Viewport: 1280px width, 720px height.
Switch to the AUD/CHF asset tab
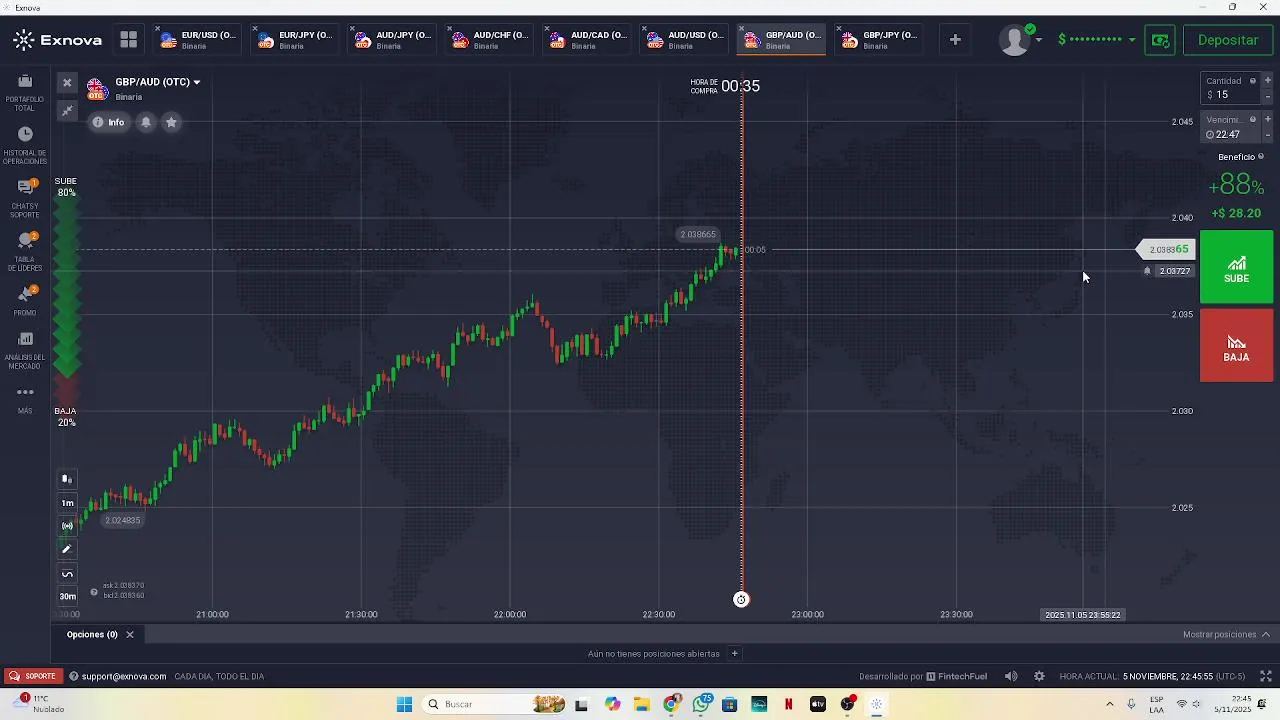point(490,40)
